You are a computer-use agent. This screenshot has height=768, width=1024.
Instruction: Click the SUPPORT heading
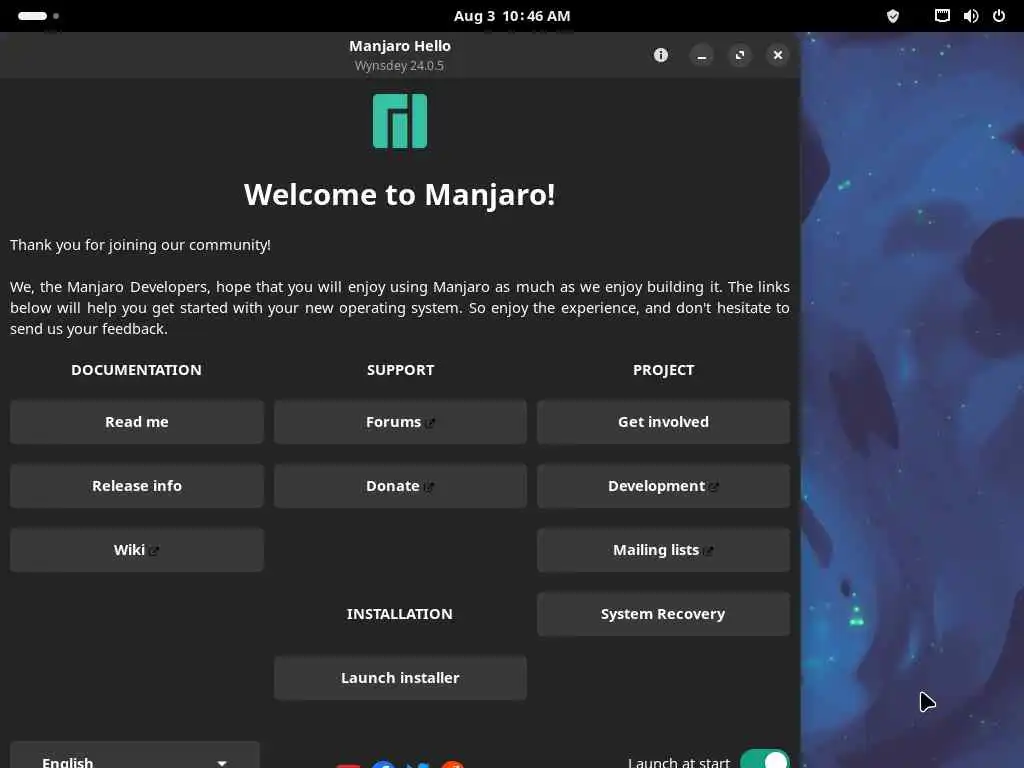[400, 370]
